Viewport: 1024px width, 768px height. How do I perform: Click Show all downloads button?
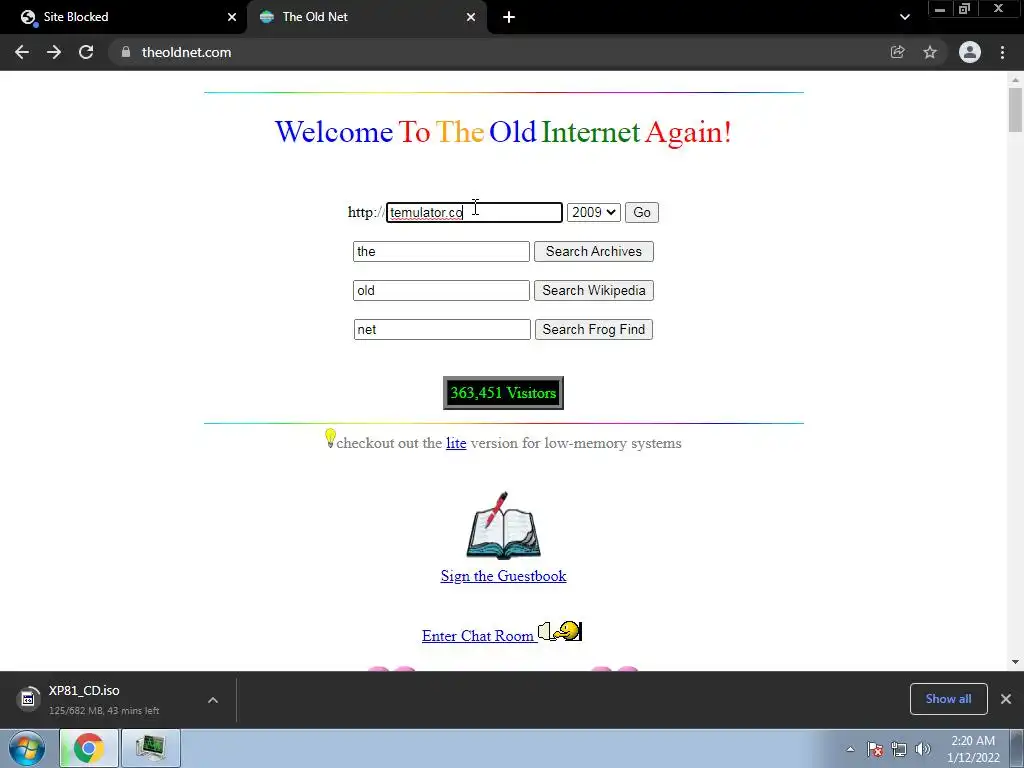tap(948, 699)
